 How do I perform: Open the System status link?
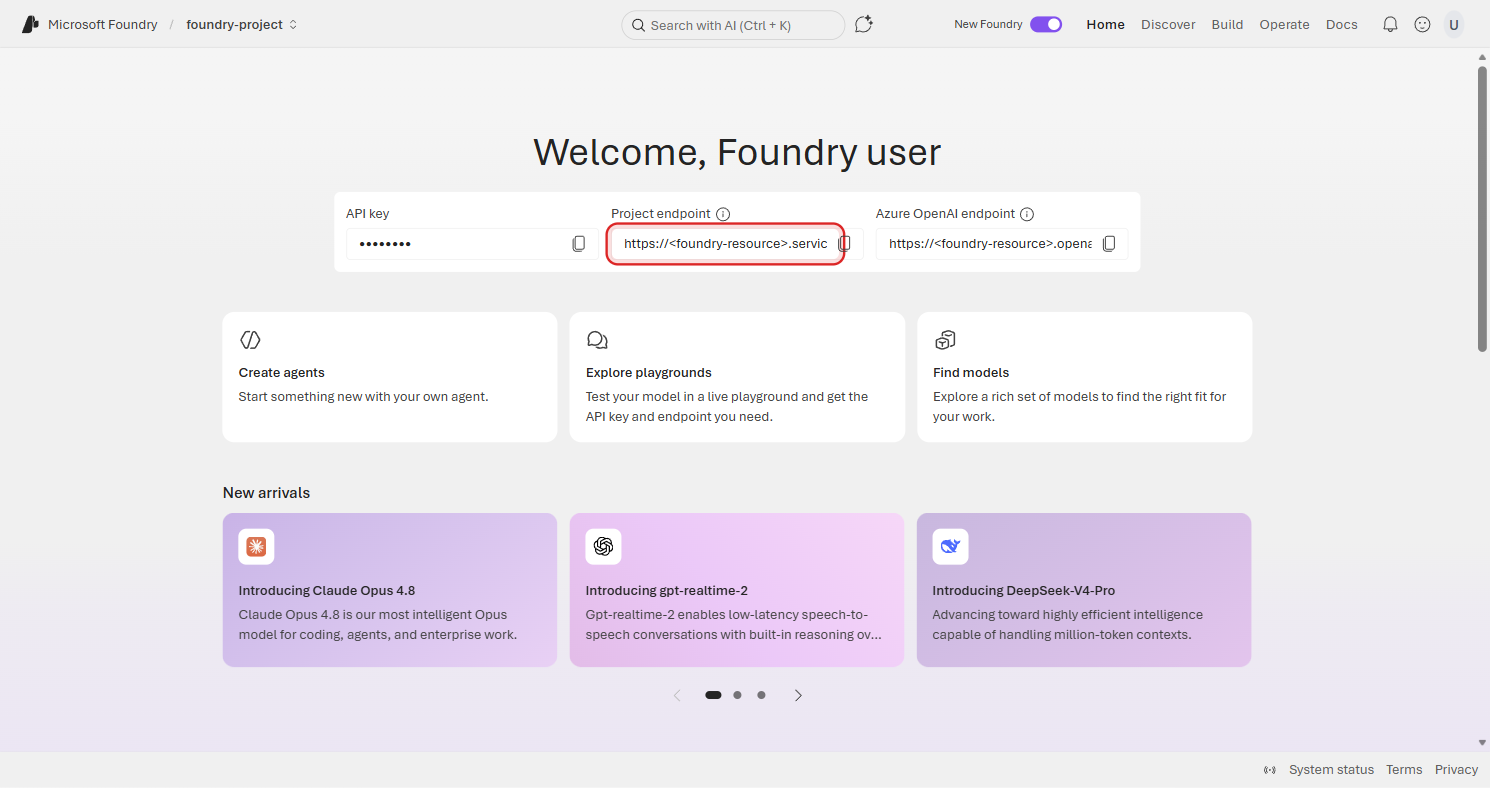coord(1331,770)
